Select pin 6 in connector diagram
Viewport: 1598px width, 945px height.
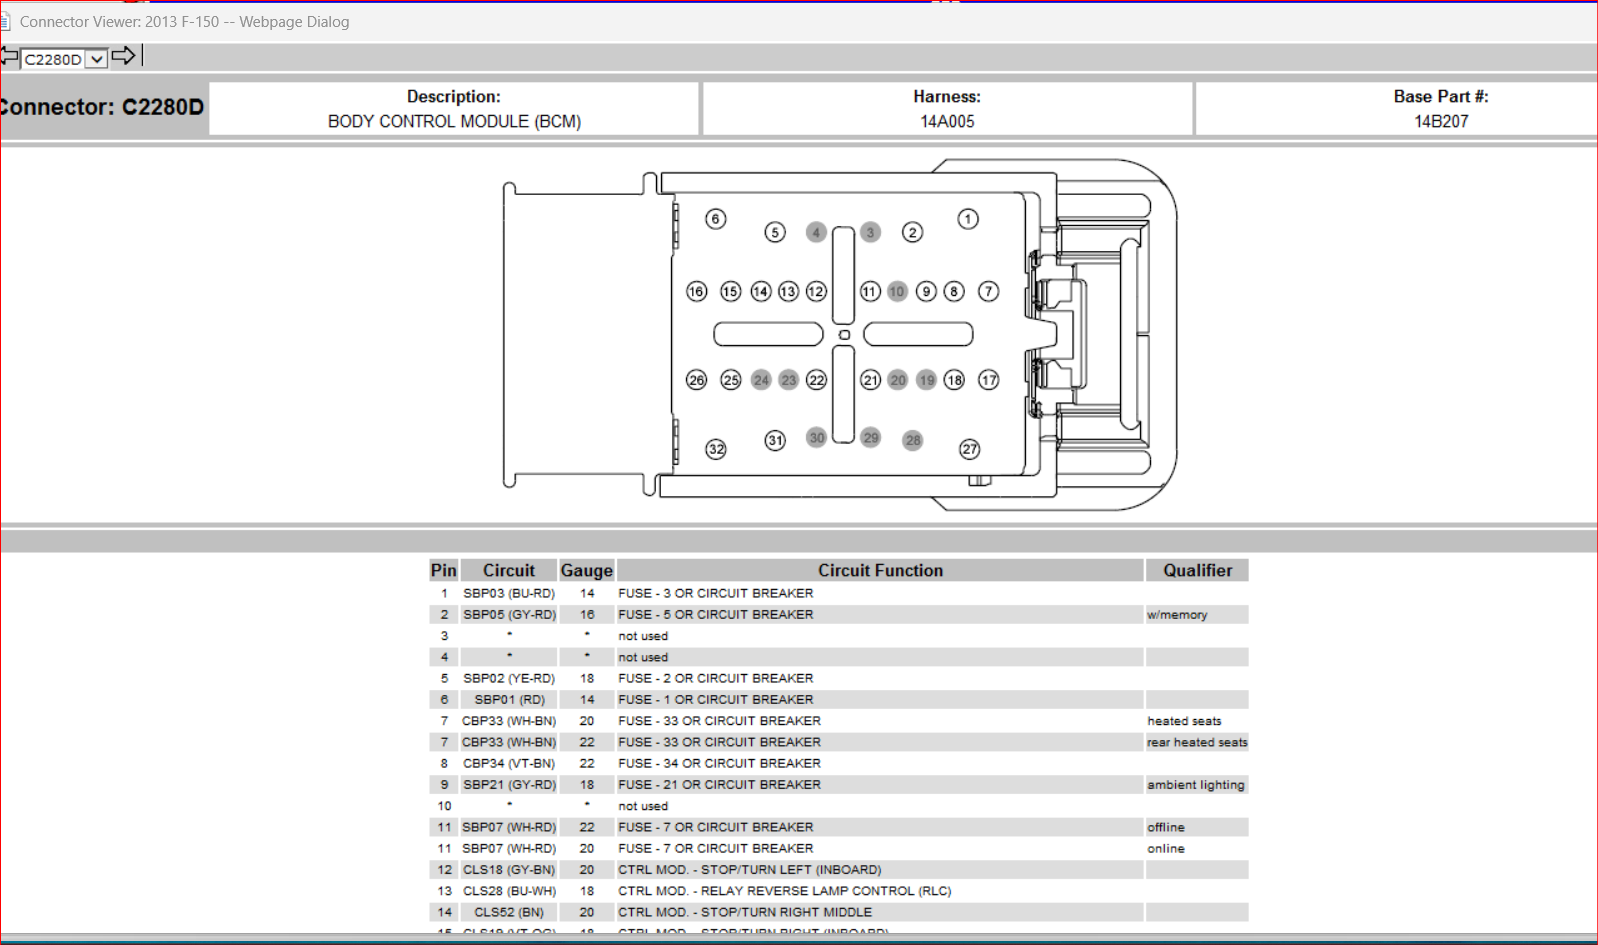[715, 219]
